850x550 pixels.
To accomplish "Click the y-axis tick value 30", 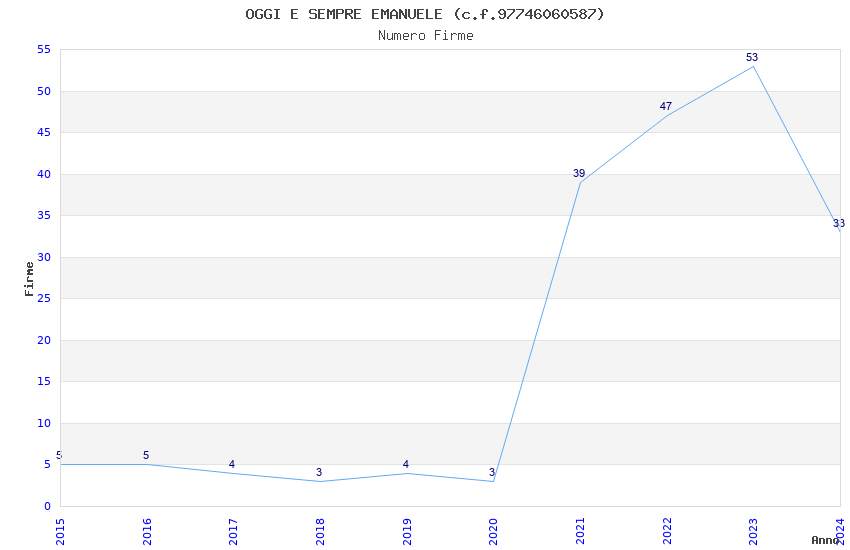I will coord(44,257).
